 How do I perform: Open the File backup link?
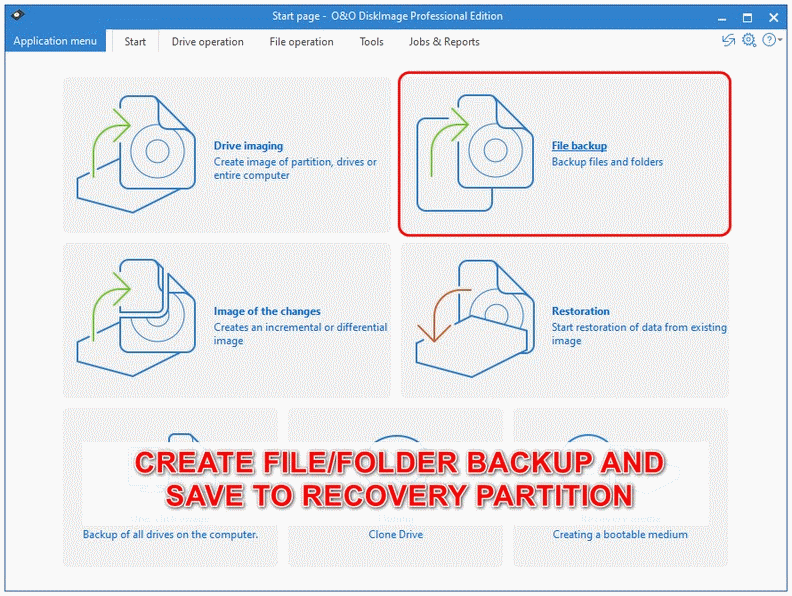pyautogui.click(x=579, y=146)
